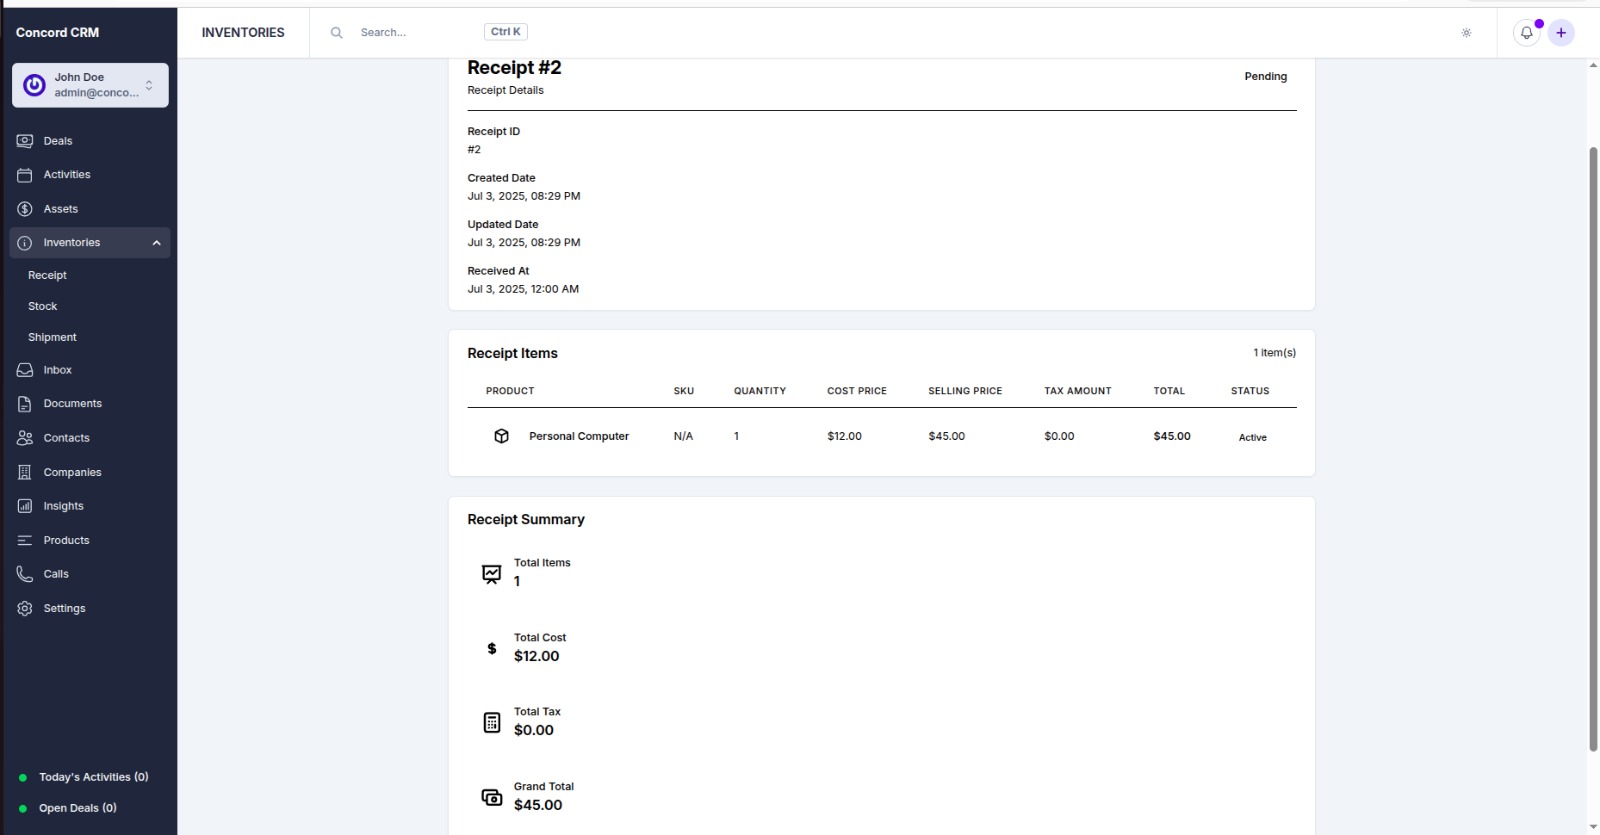Open the Open Deals link
This screenshot has height=835, width=1600.
coord(77,808)
